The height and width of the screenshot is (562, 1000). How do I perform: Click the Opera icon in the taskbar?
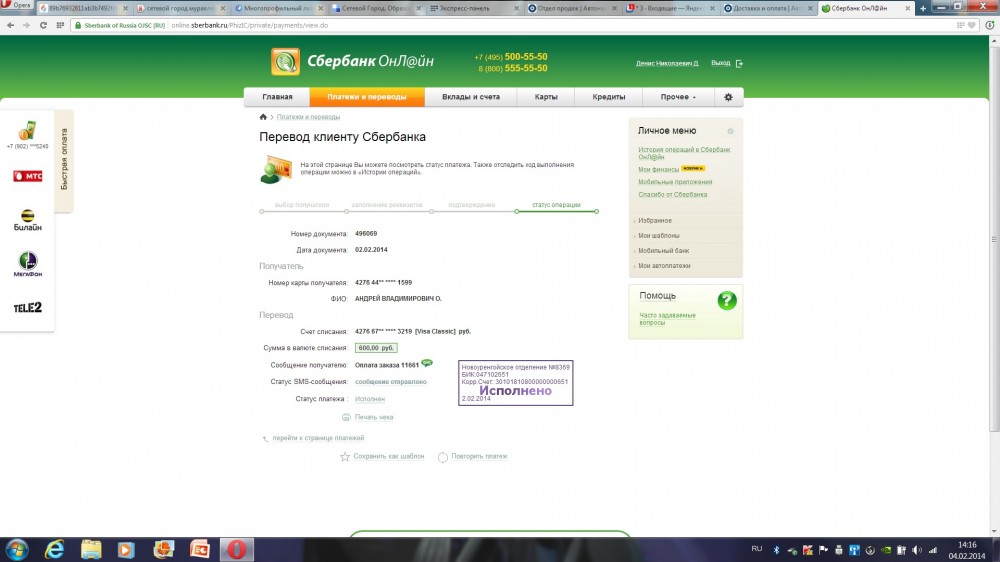pos(237,549)
